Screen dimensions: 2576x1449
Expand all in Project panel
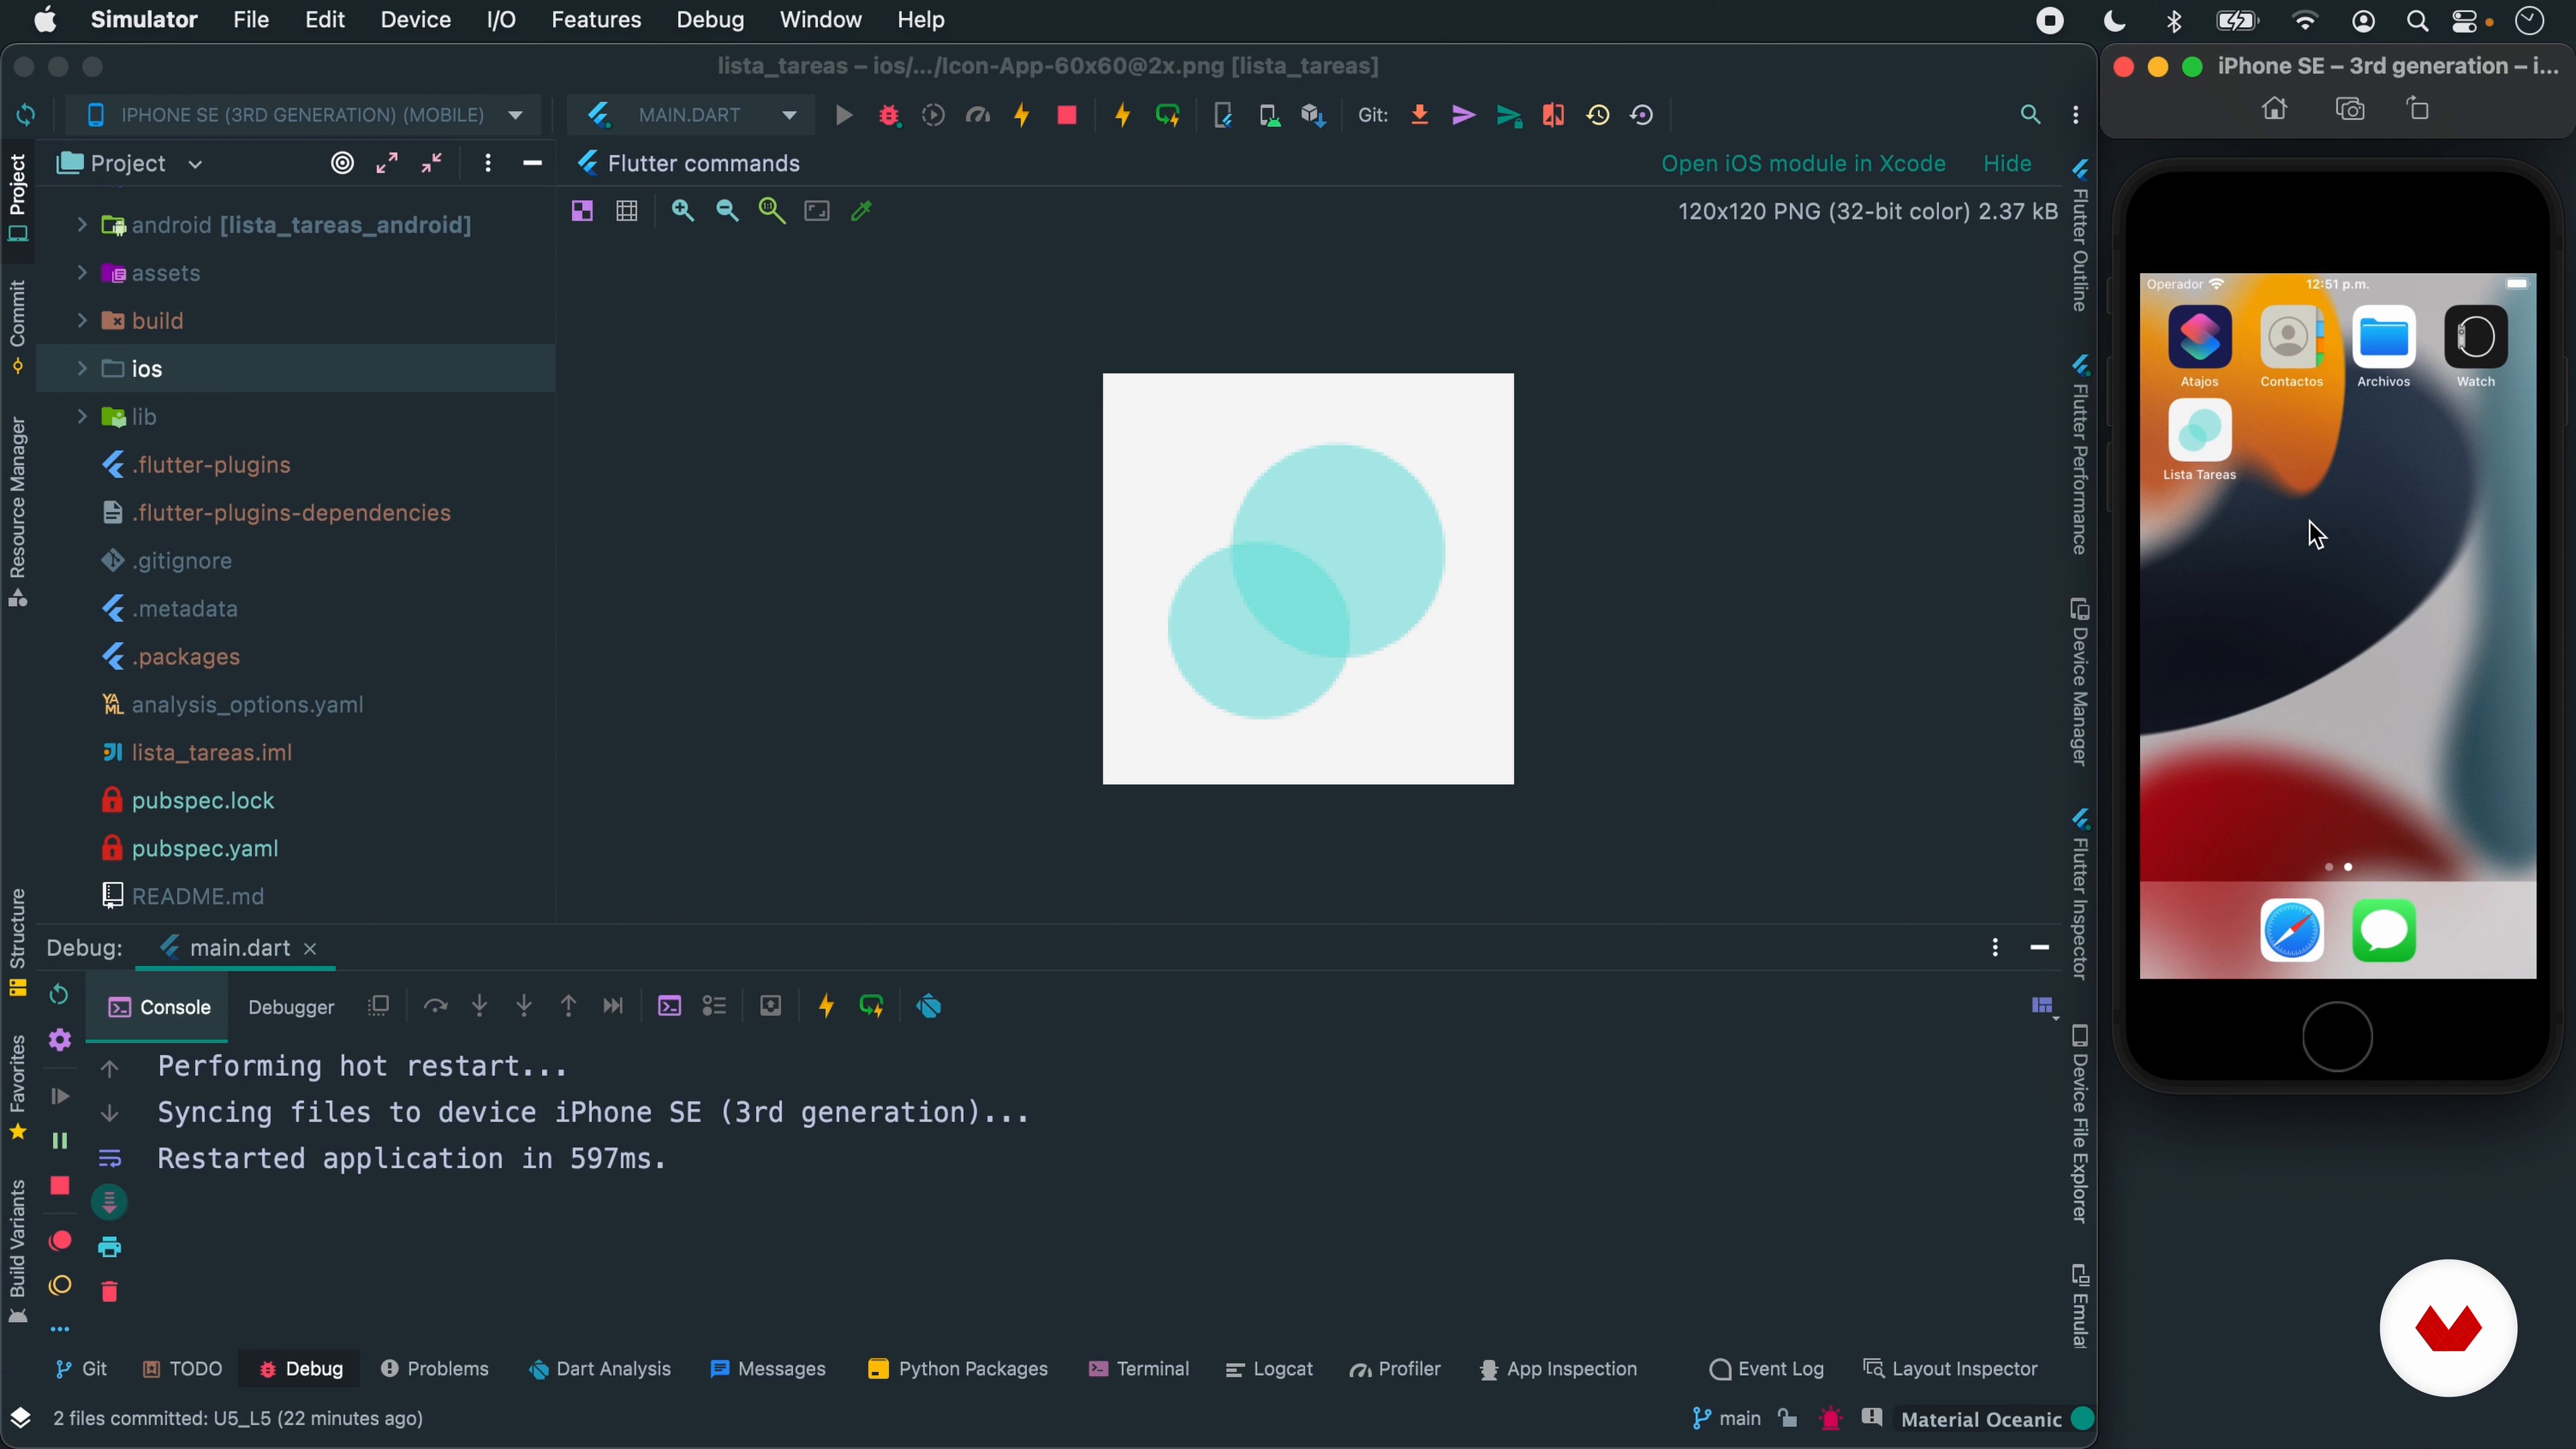[387, 163]
